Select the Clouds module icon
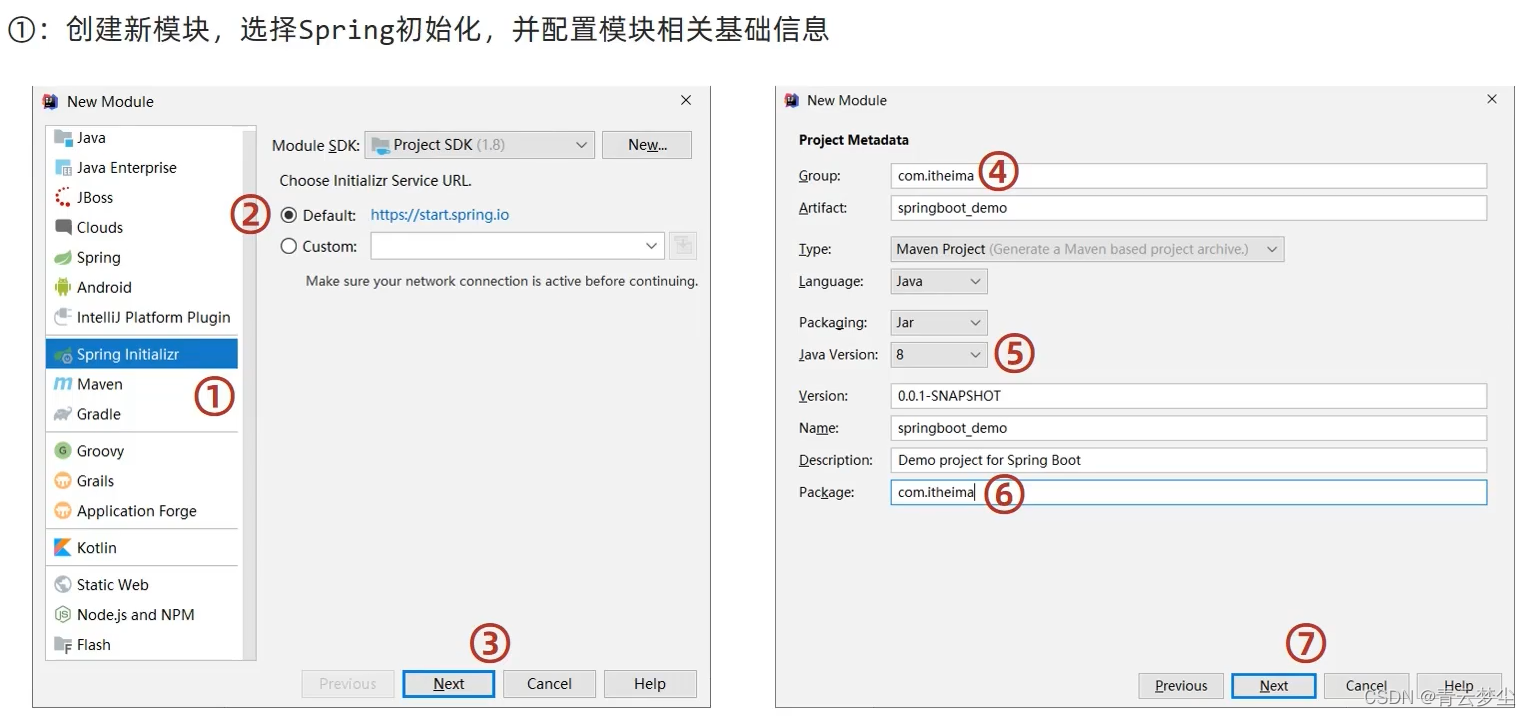Screen dimensions: 1531x716 [63, 227]
